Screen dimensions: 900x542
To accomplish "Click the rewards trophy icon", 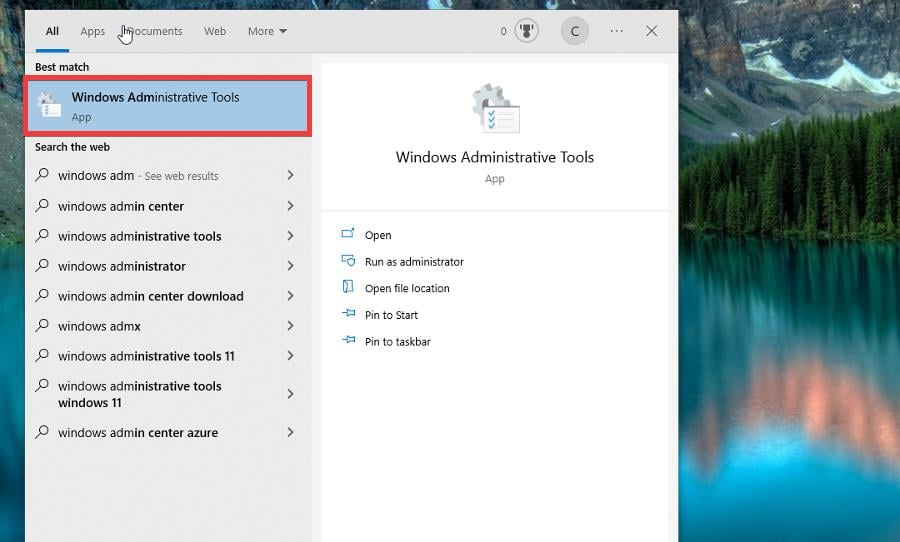I will pos(526,30).
